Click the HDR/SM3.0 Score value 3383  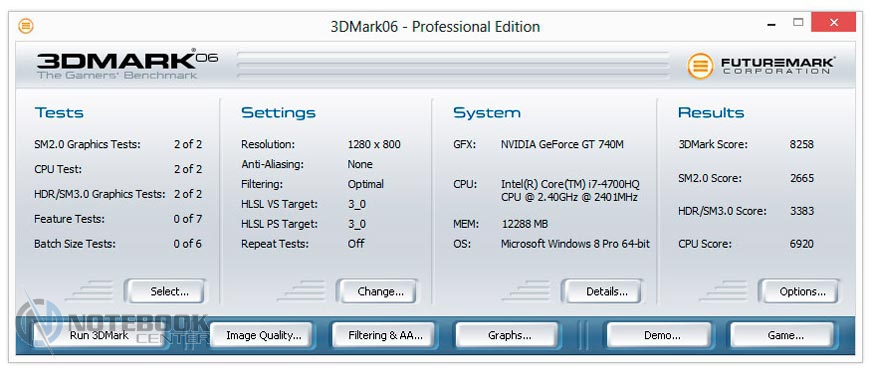tap(802, 211)
